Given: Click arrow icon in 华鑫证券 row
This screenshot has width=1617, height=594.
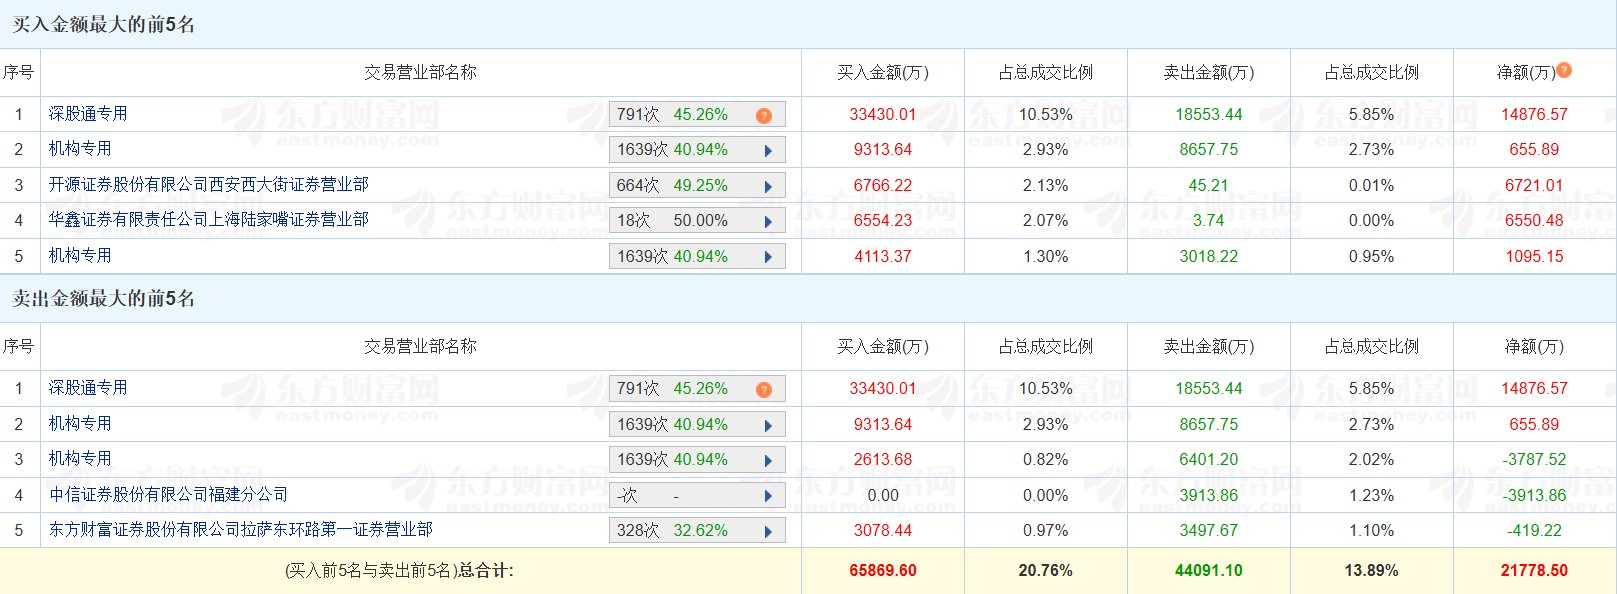Looking at the screenshot, I should (768, 221).
